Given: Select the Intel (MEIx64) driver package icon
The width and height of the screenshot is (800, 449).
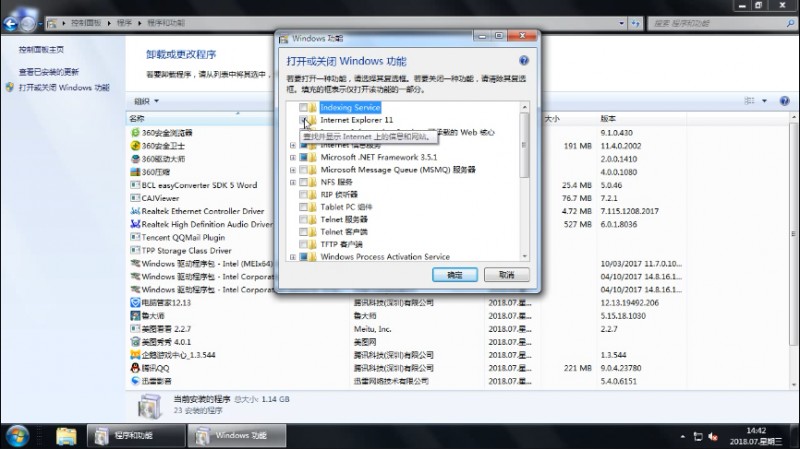Looking at the screenshot, I should point(135,264).
